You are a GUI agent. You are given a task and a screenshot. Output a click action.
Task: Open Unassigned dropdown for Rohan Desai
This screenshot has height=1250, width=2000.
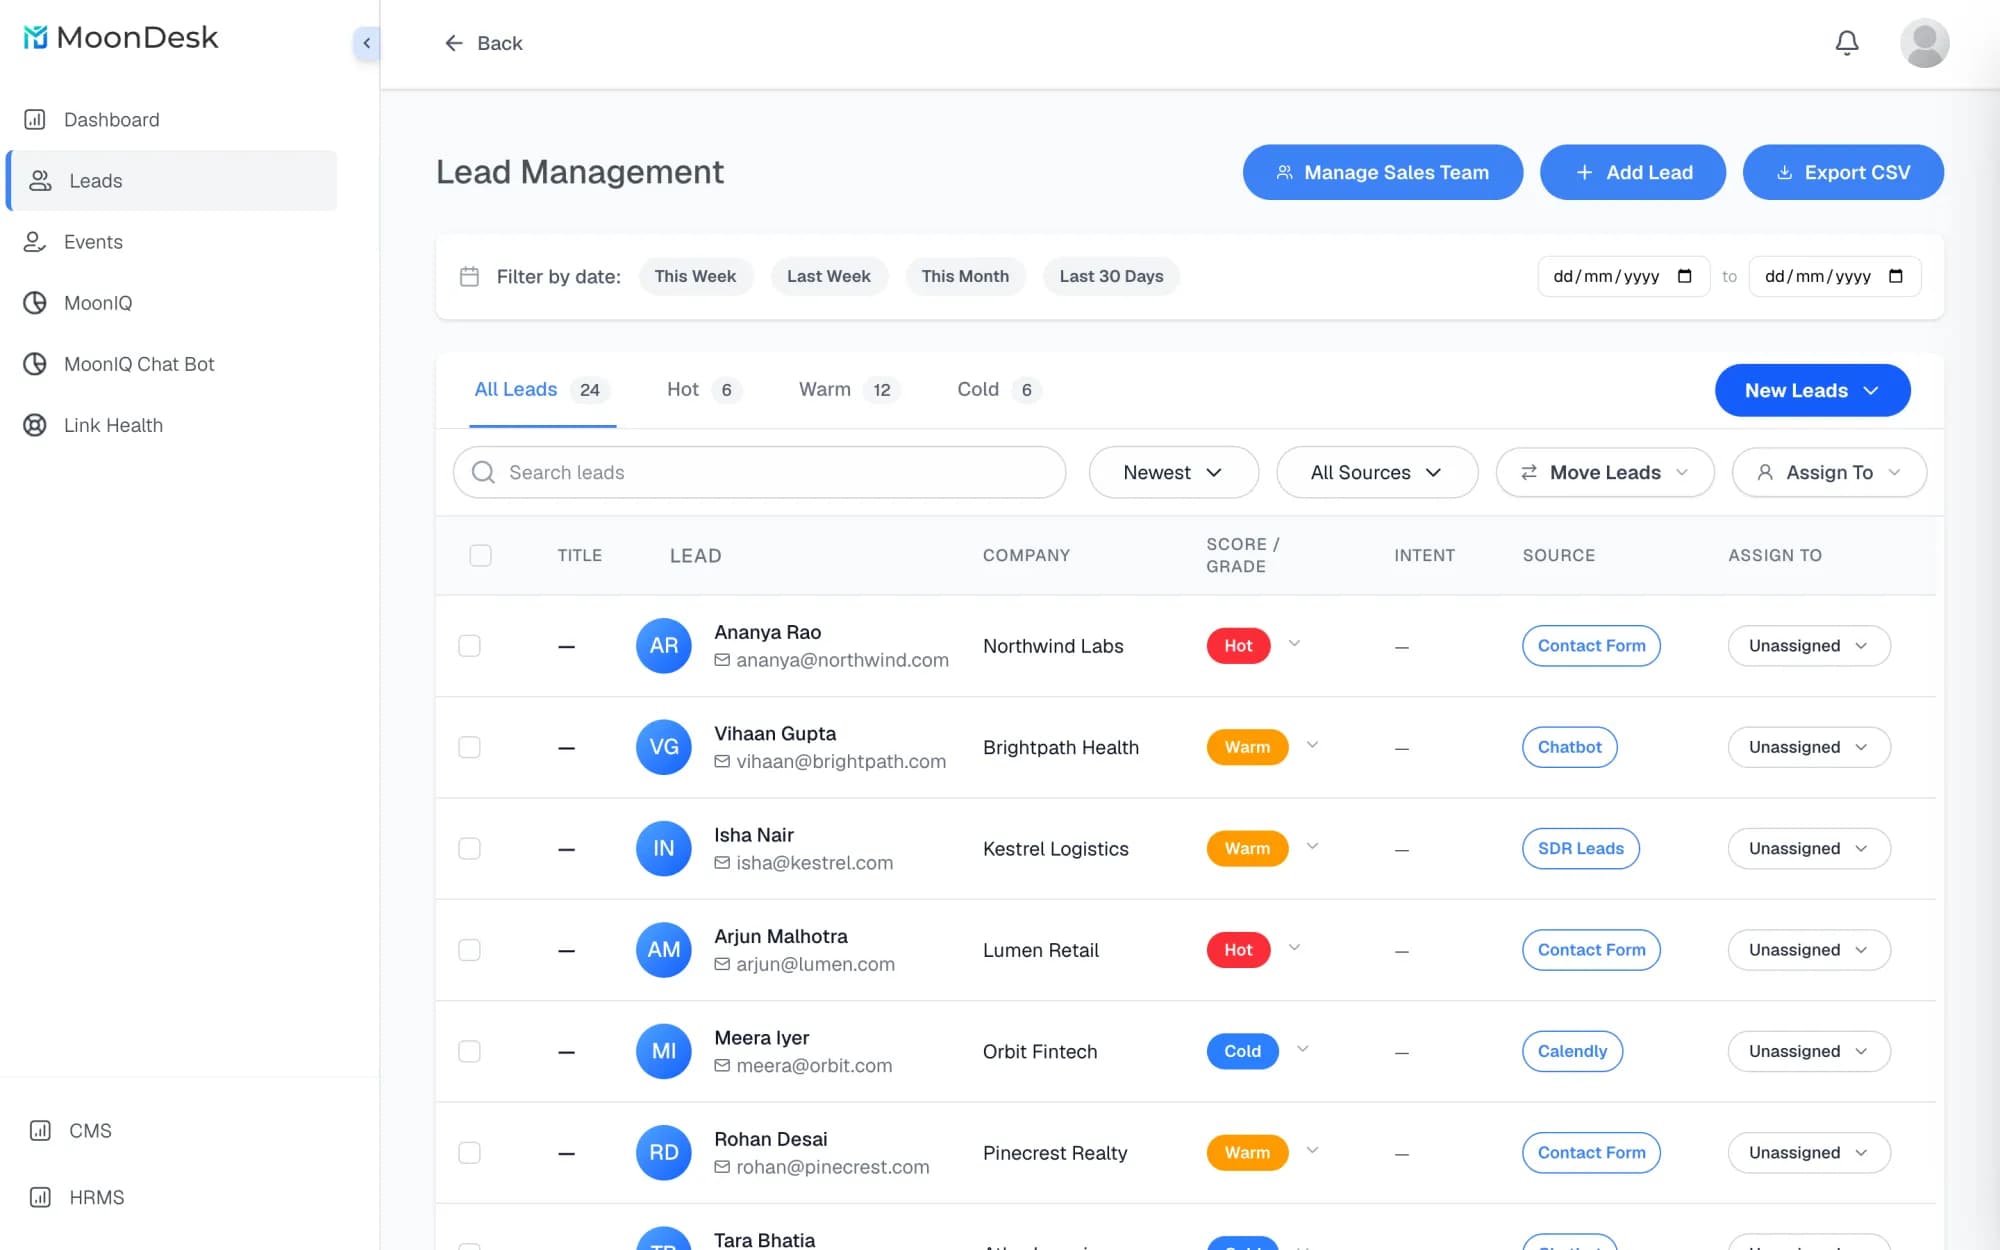click(1809, 1152)
